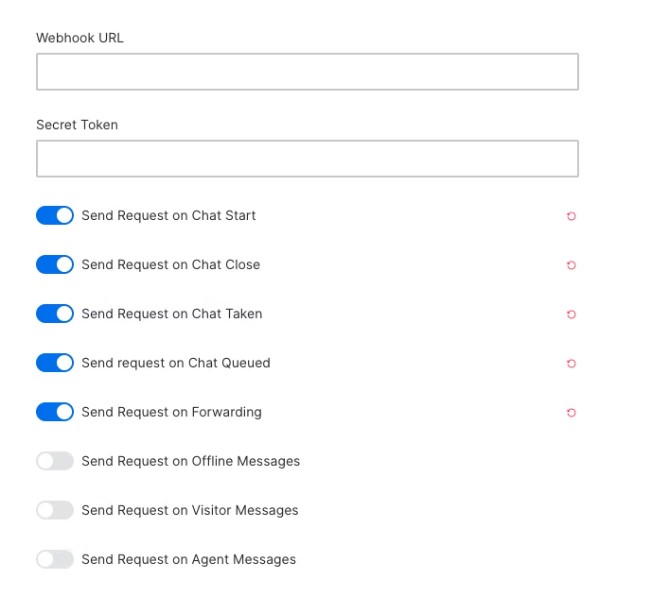Enable the Send Request on Agent Messages switch

click(55, 559)
